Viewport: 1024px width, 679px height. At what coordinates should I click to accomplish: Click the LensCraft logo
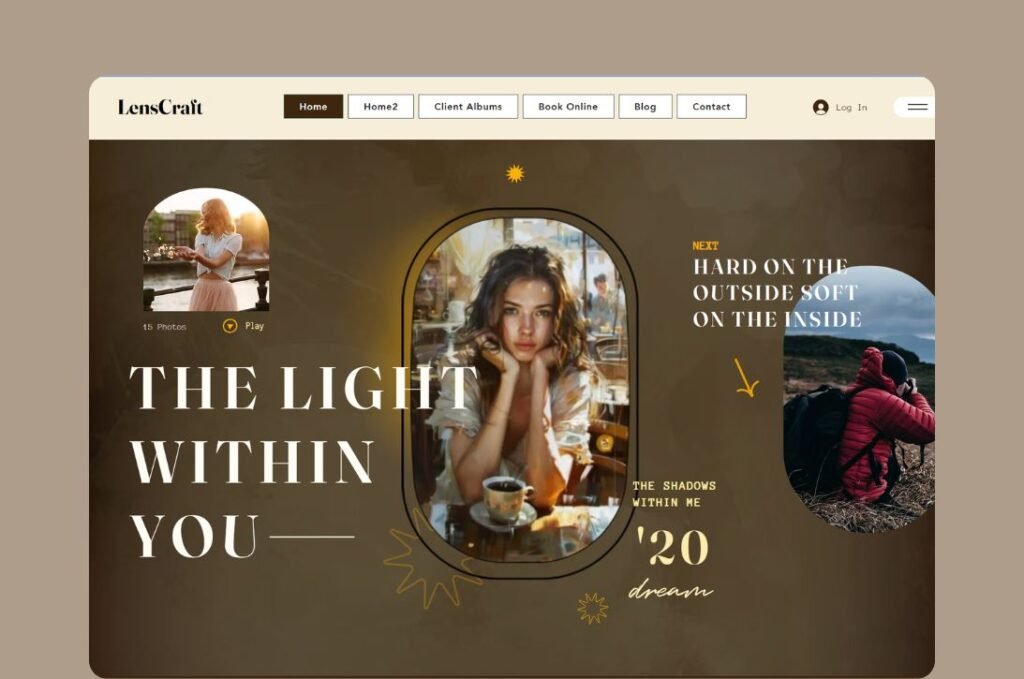pos(160,107)
